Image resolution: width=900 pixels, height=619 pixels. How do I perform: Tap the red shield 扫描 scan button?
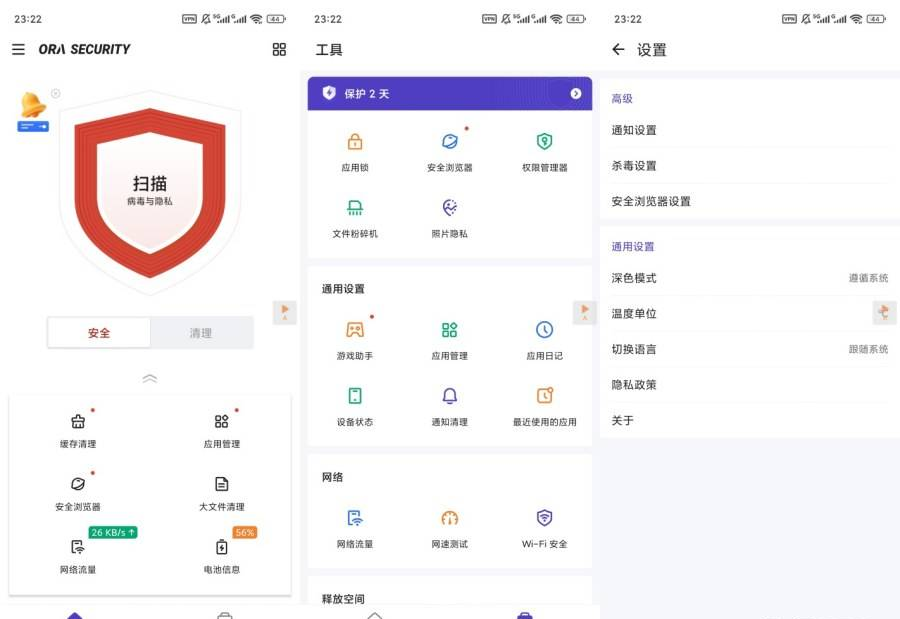point(150,191)
